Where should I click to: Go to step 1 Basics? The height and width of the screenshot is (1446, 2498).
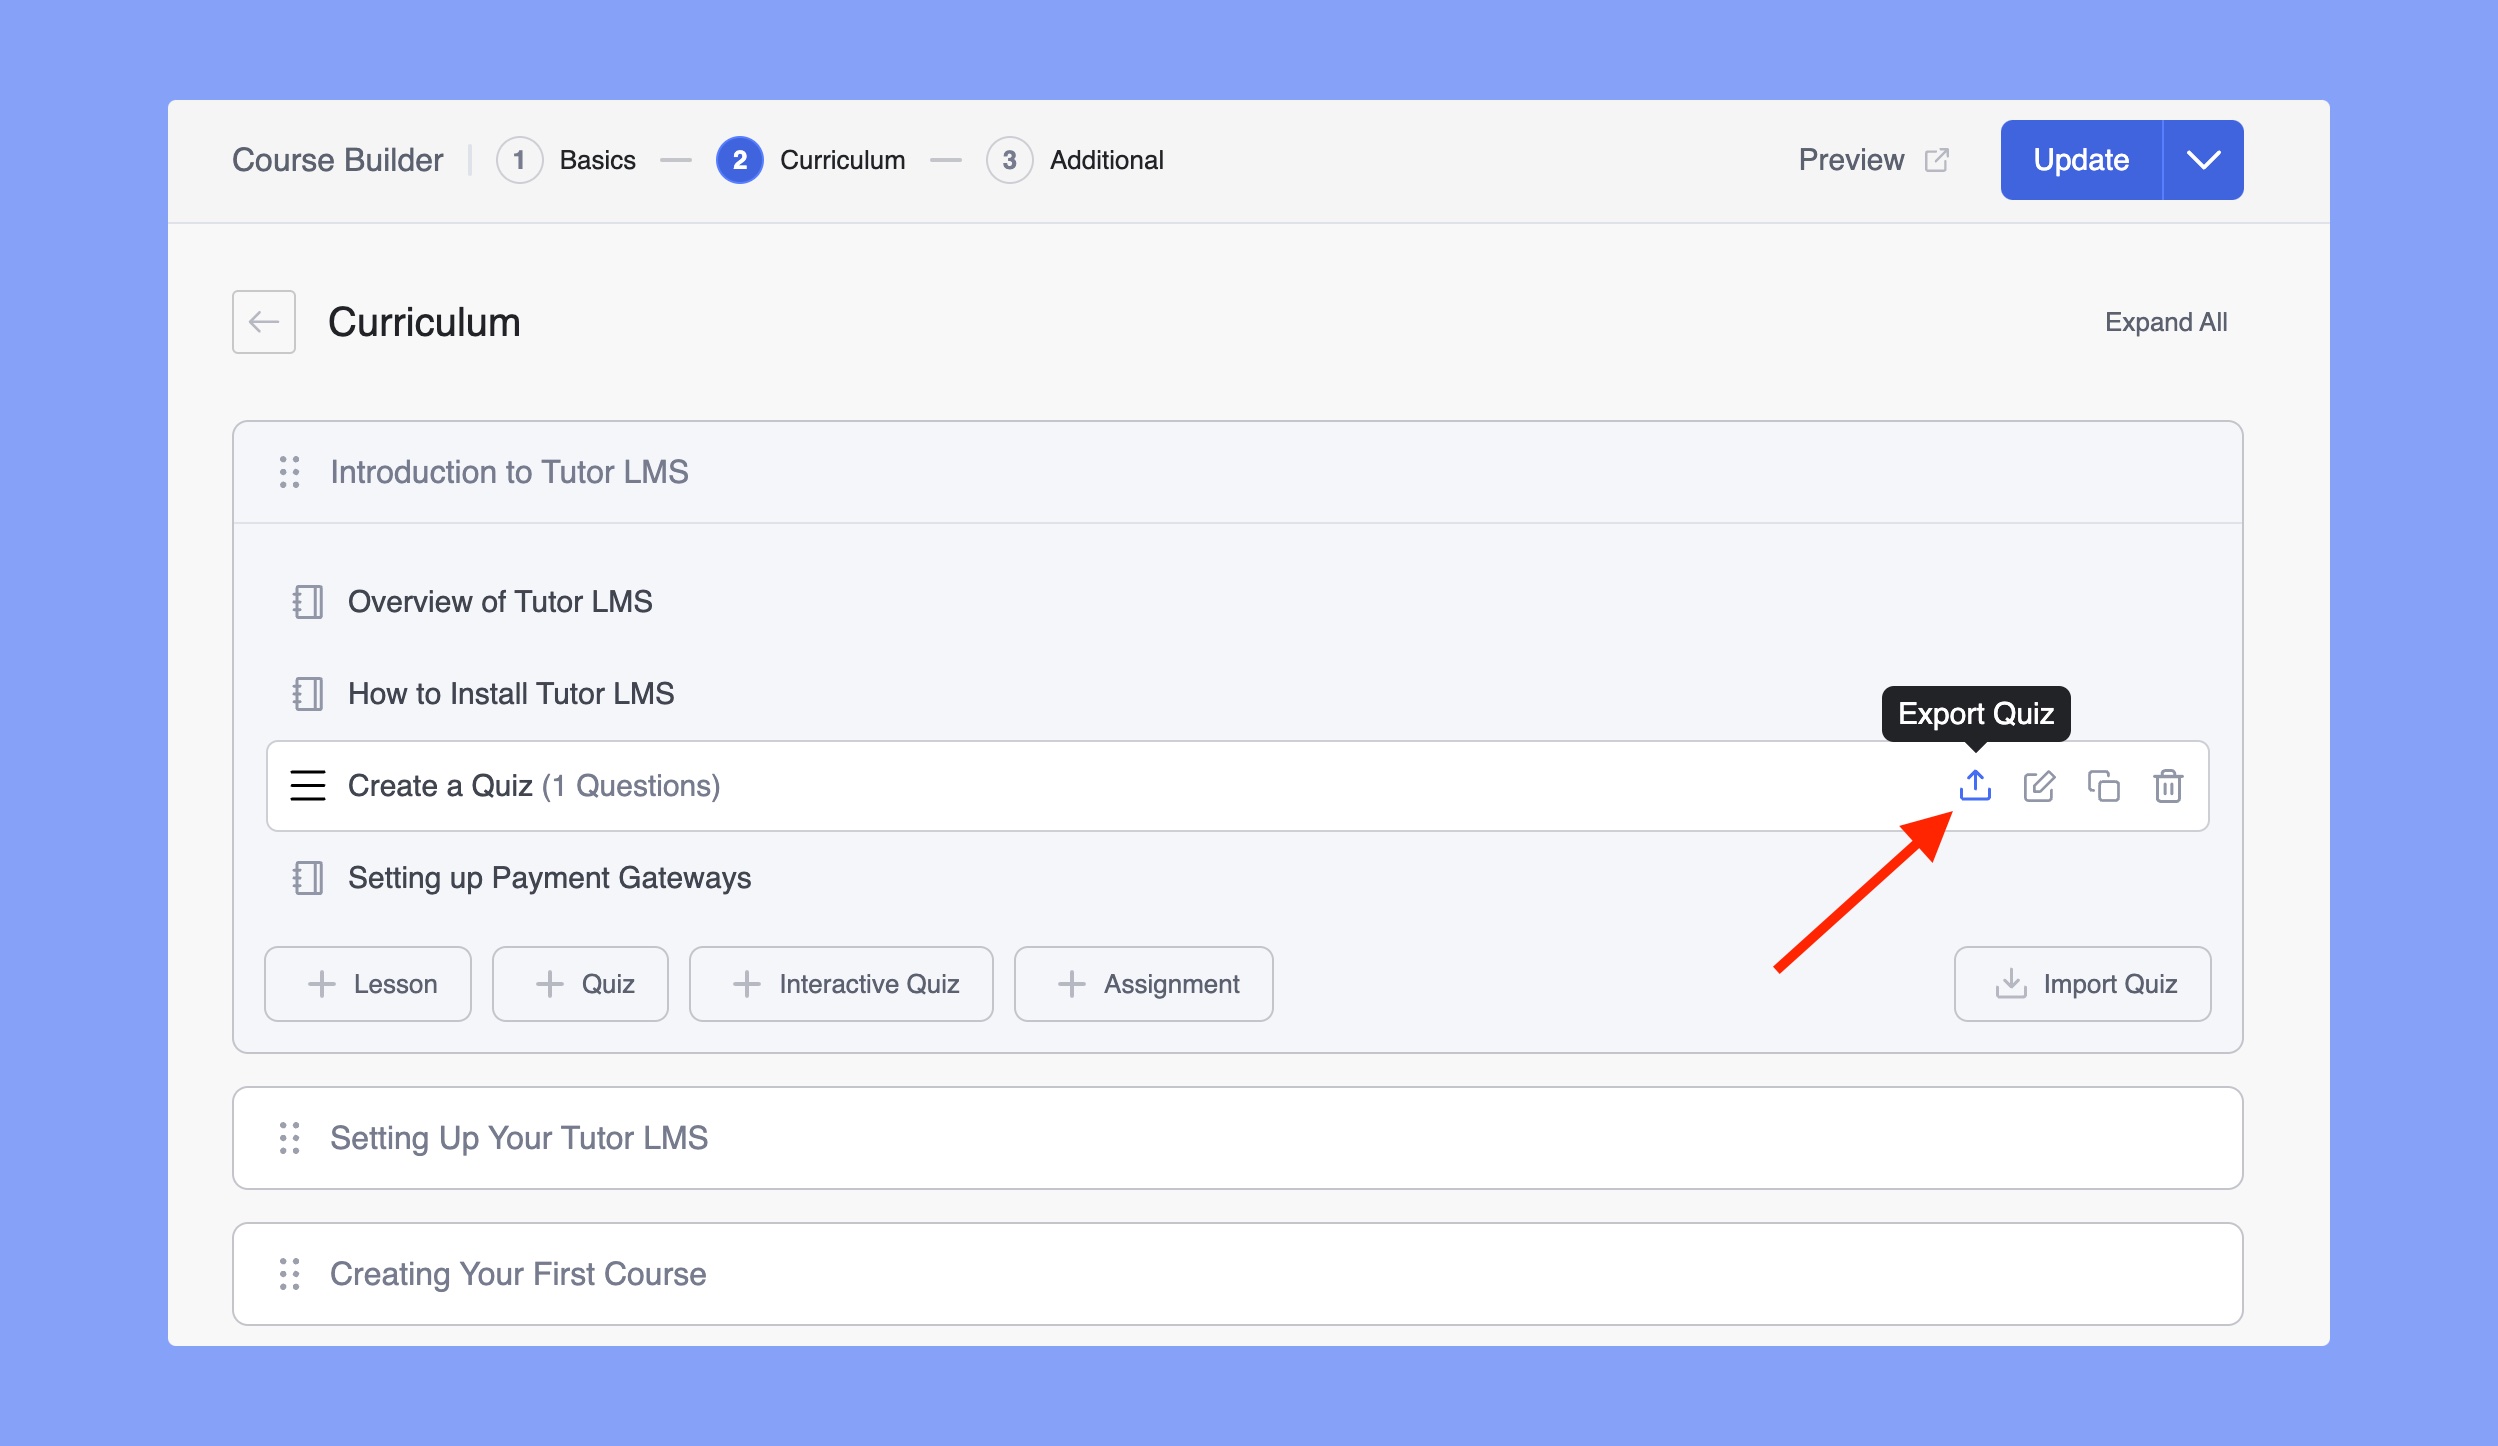point(566,160)
